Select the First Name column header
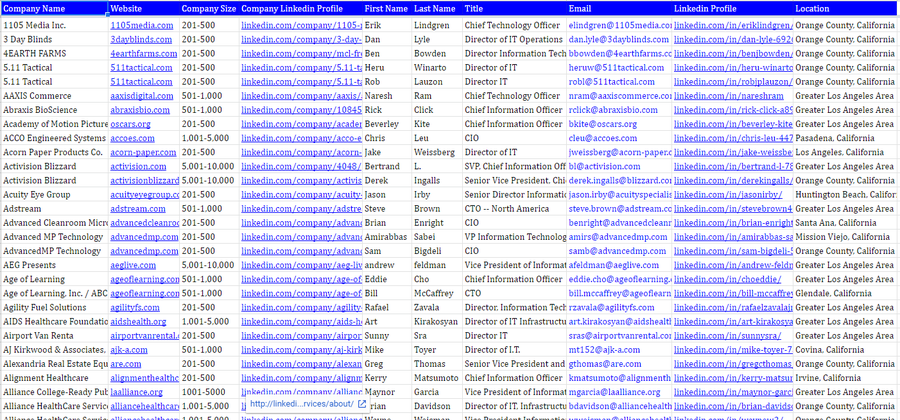This screenshot has width=900, height=420. point(387,9)
